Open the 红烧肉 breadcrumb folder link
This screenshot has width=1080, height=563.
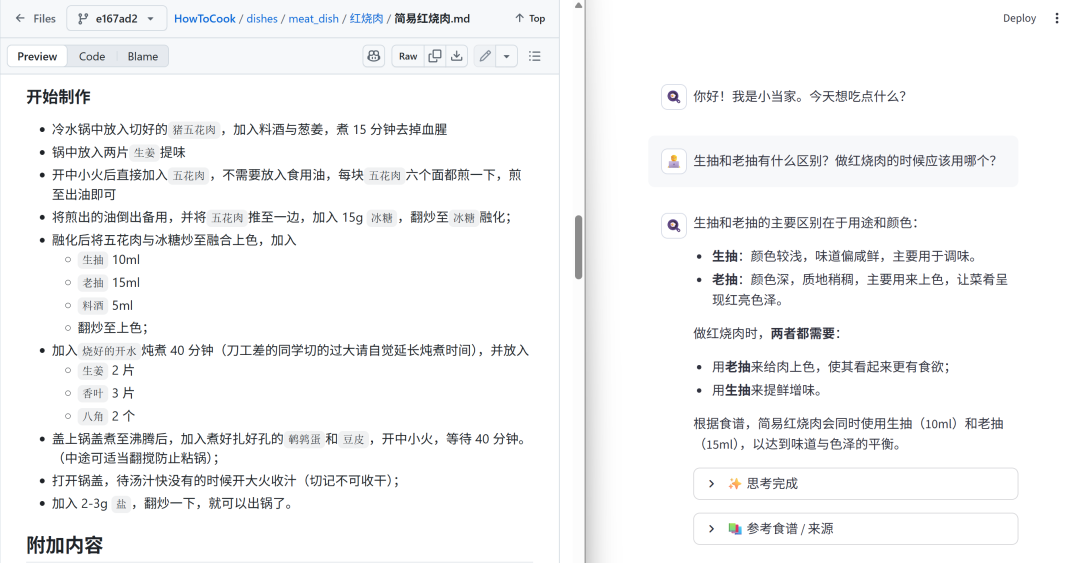(x=366, y=19)
